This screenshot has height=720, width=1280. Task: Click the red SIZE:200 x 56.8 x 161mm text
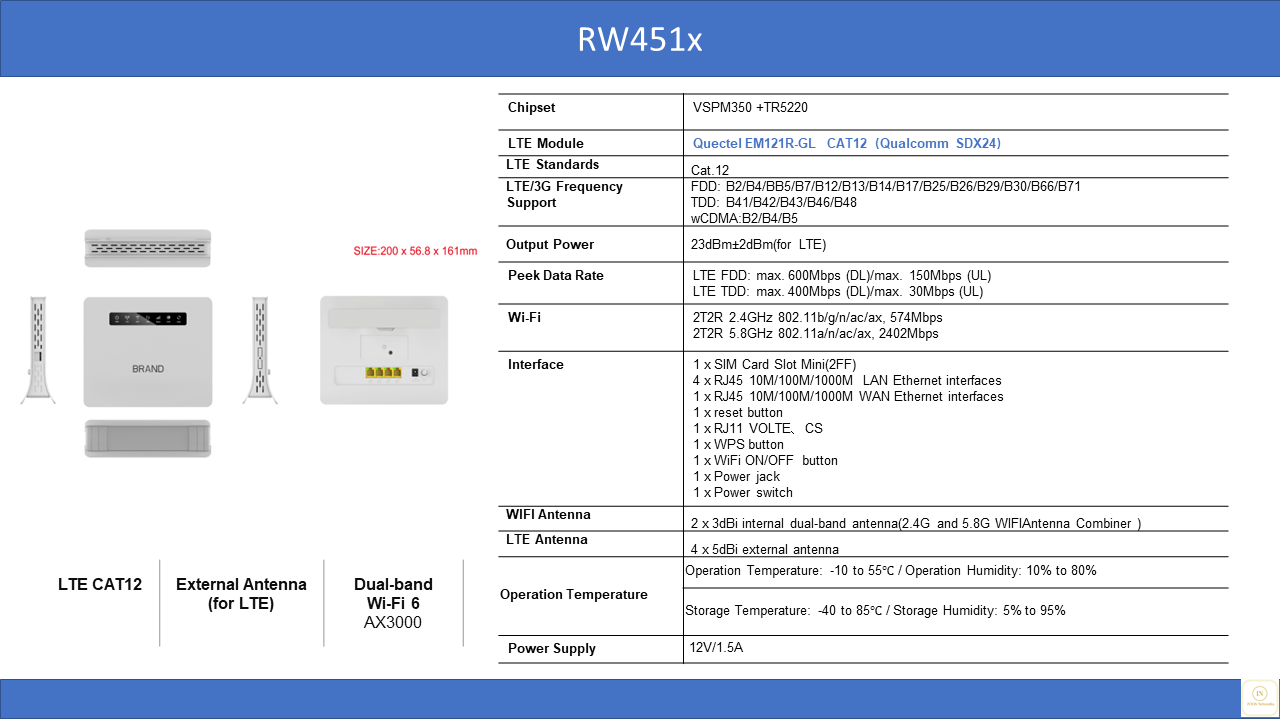415,251
